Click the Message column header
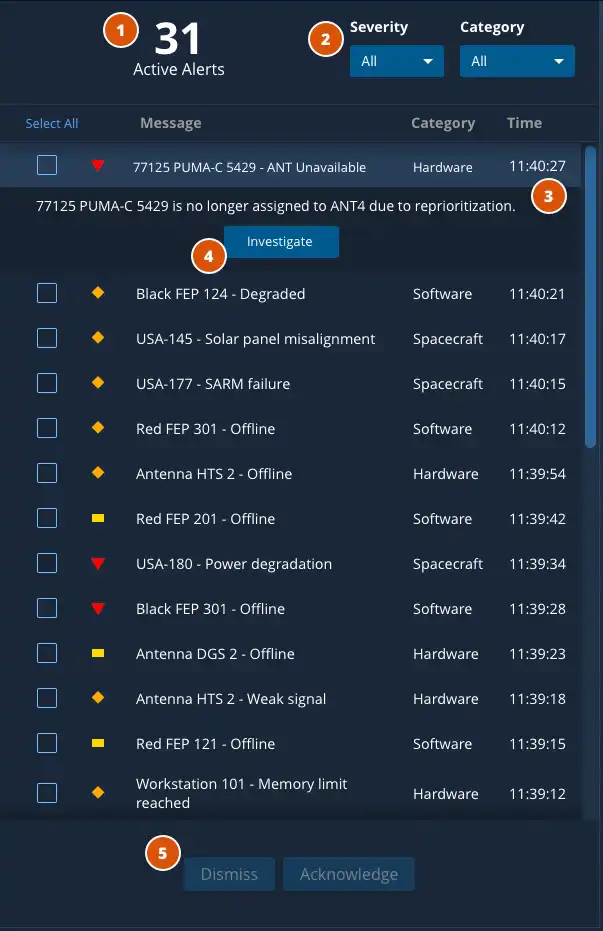This screenshot has height=931, width=603. (x=171, y=123)
